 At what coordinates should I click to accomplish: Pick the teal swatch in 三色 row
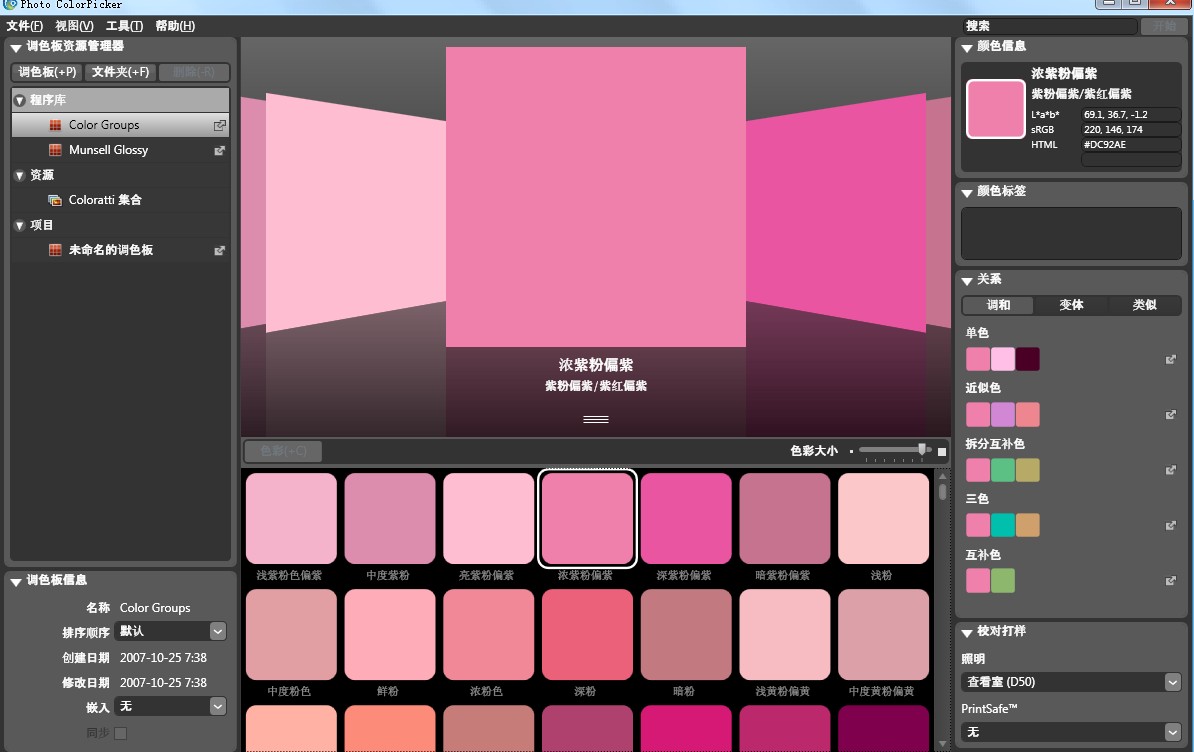point(1003,525)
